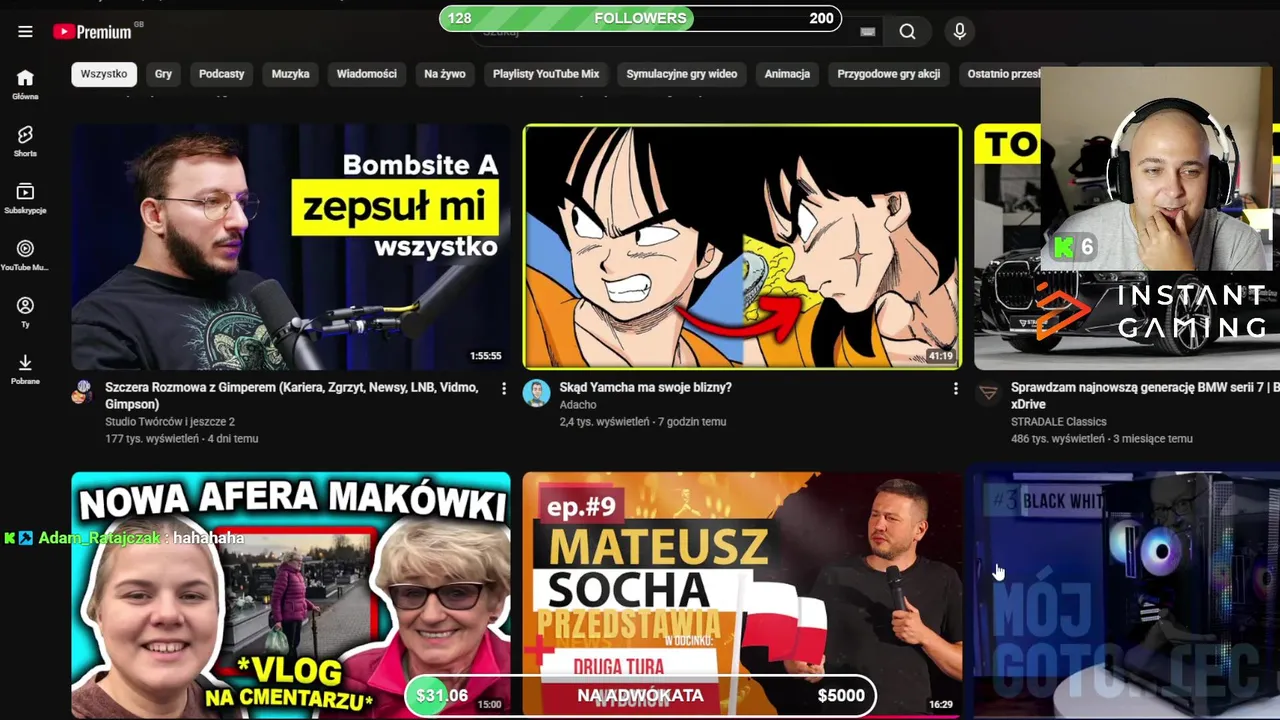Screen dimensions: 1280x720
Task: Click '2,4 tys. wyświetleń' under the Yamcha video
Action: pyautogui.click(x=604, y=422)
